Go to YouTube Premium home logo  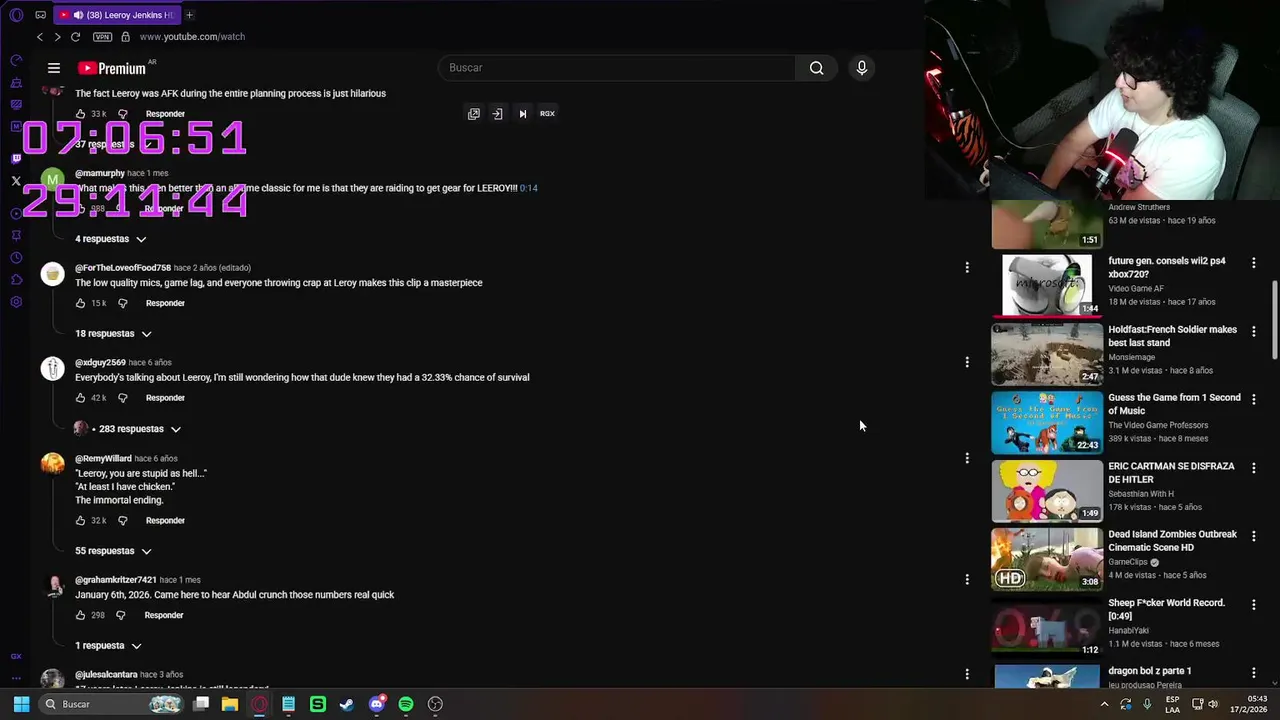112,68
